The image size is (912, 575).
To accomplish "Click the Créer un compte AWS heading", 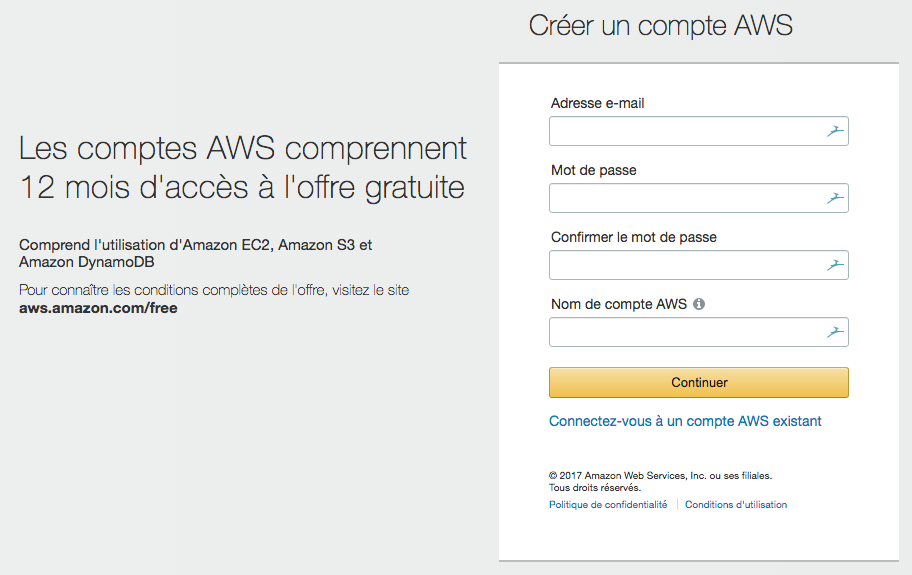I will click(x=661, y=26).
